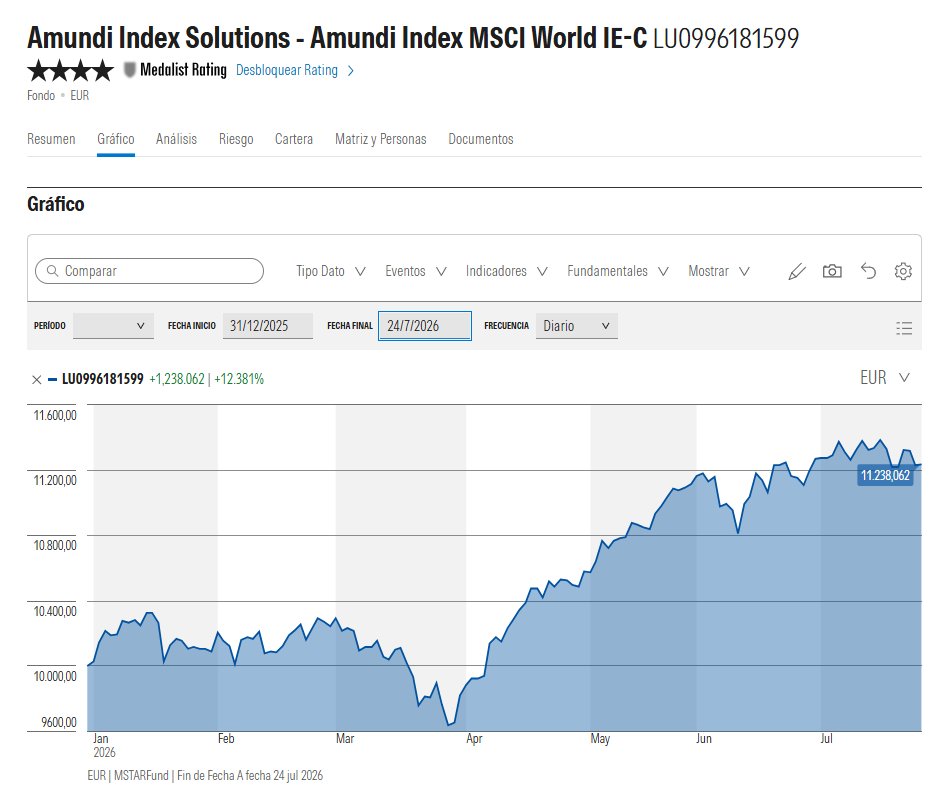Click the 11.600,00 axis label
The image size is (938, 787).
click(55, 416)
